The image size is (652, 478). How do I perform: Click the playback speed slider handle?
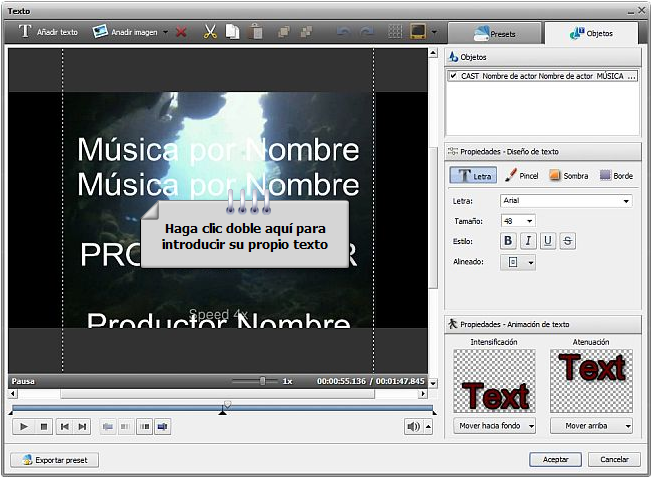pyautogui.click(x=263, y=381)
